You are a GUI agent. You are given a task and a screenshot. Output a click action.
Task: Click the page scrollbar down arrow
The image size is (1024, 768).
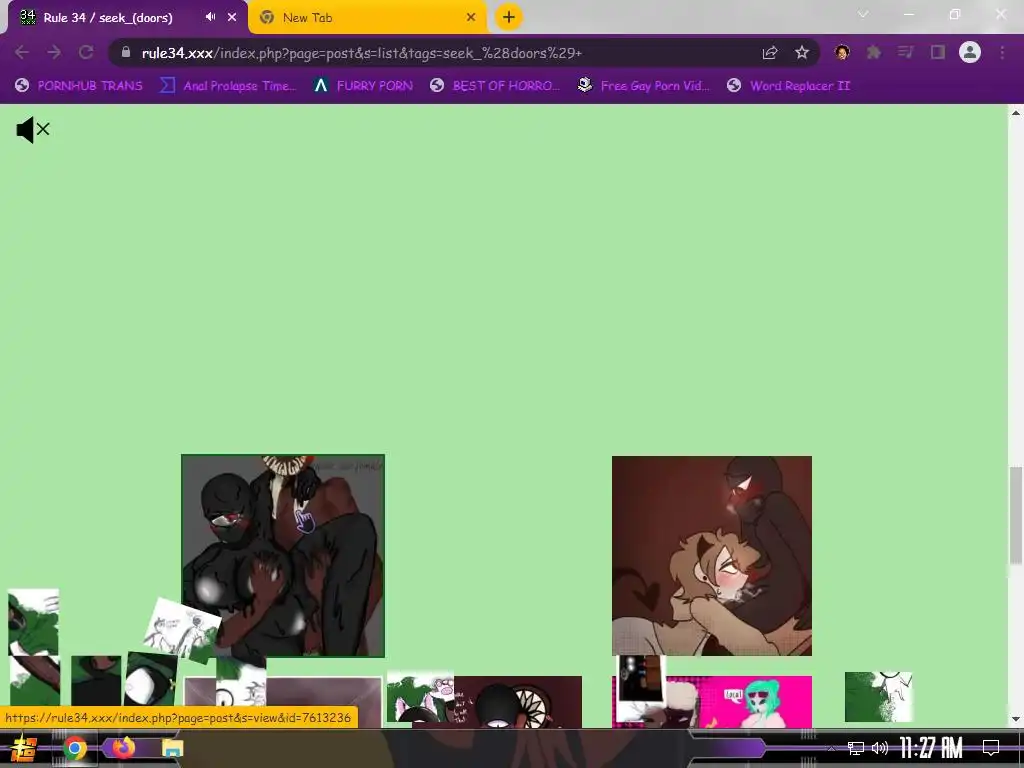[x=1016, y=720]
